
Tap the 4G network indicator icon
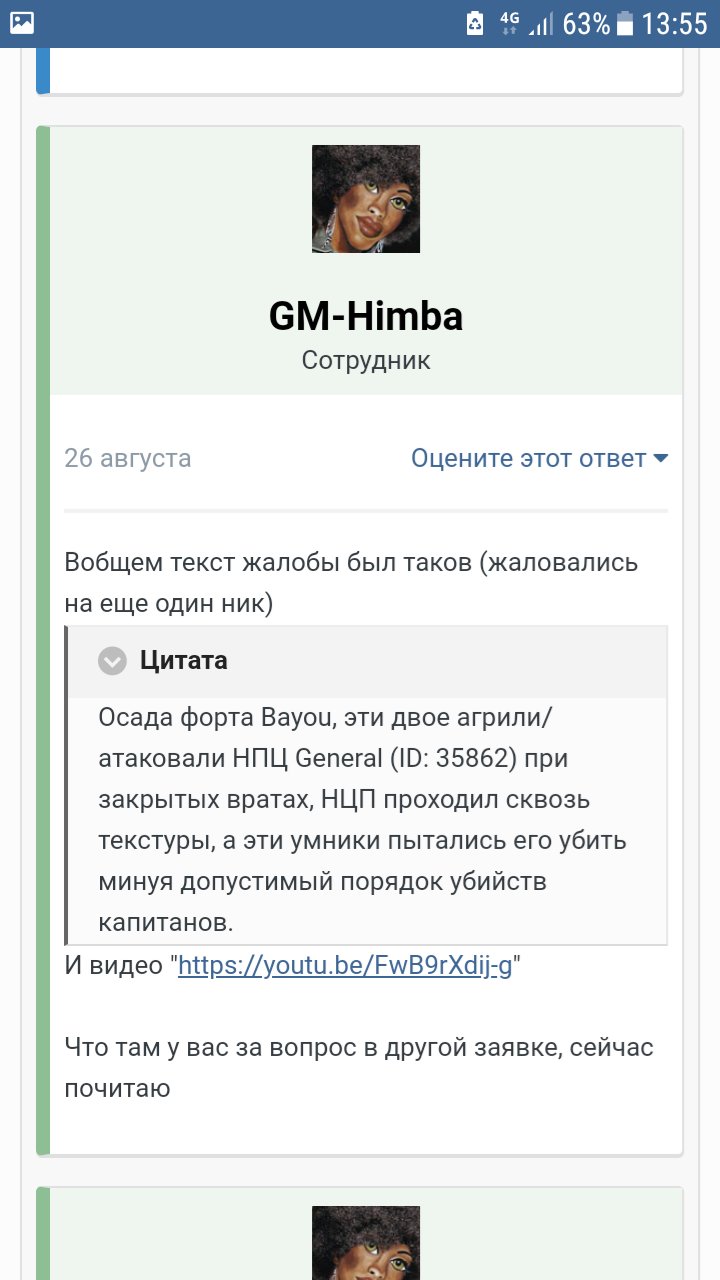[x=510, y=23]
